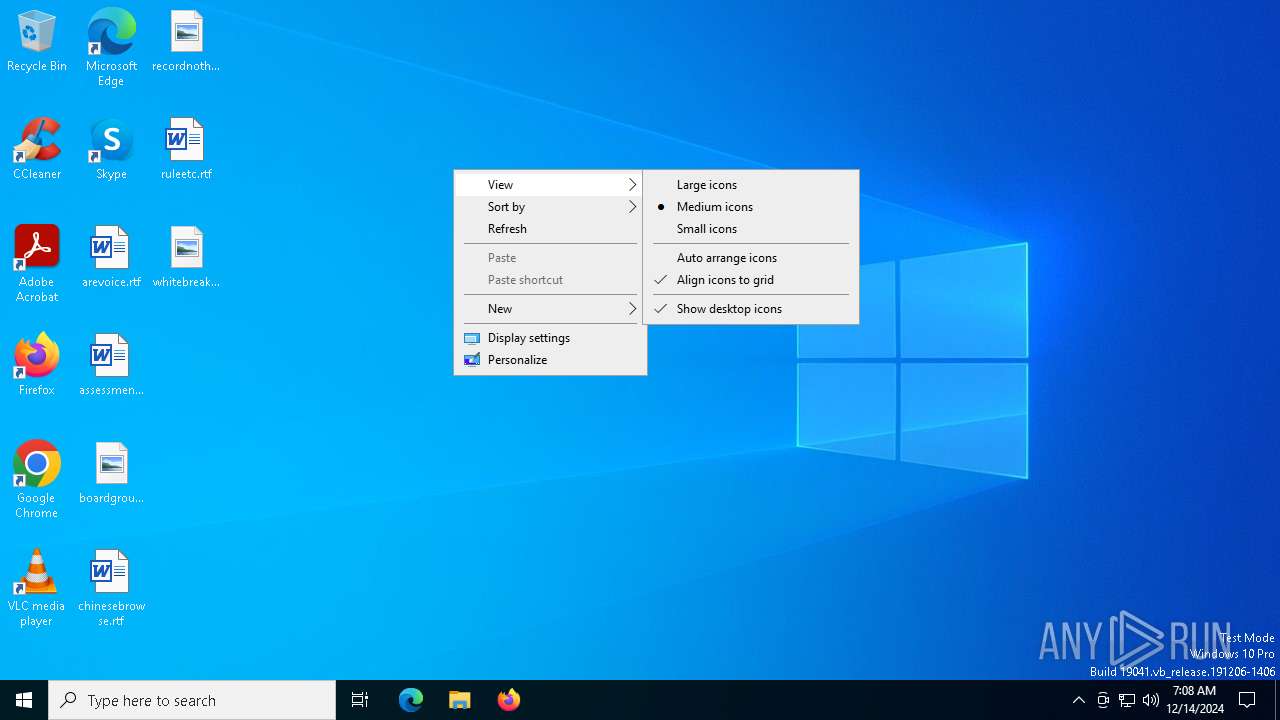Image resolution: width=1280 pixels, height=720 pixels.
Task: Select the CCleaner desktop shortcut
Action: tap(37, 150)
